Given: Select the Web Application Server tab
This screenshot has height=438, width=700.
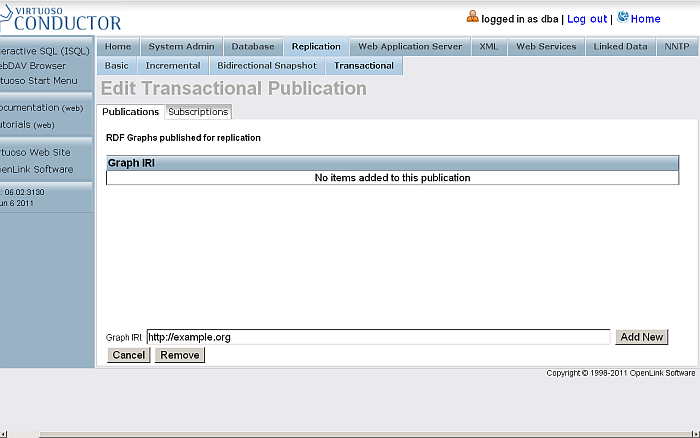Looking at the screenshot, I should pyautogui.click(x=410, y=47).
